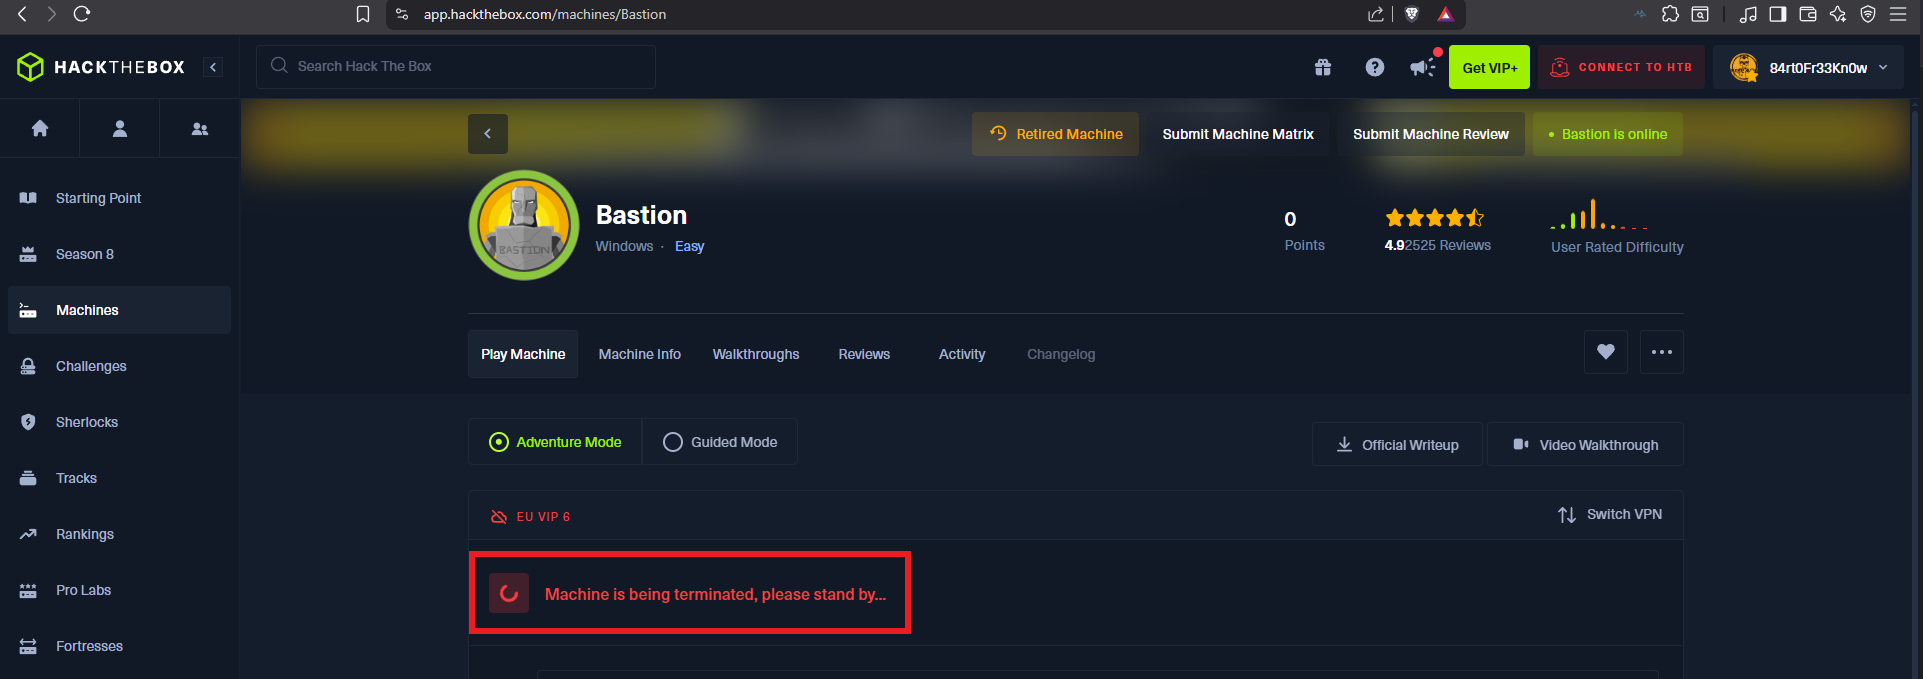Expand the 84rt0Fr33Kn0w account dropdown

tap(1808, 67)
